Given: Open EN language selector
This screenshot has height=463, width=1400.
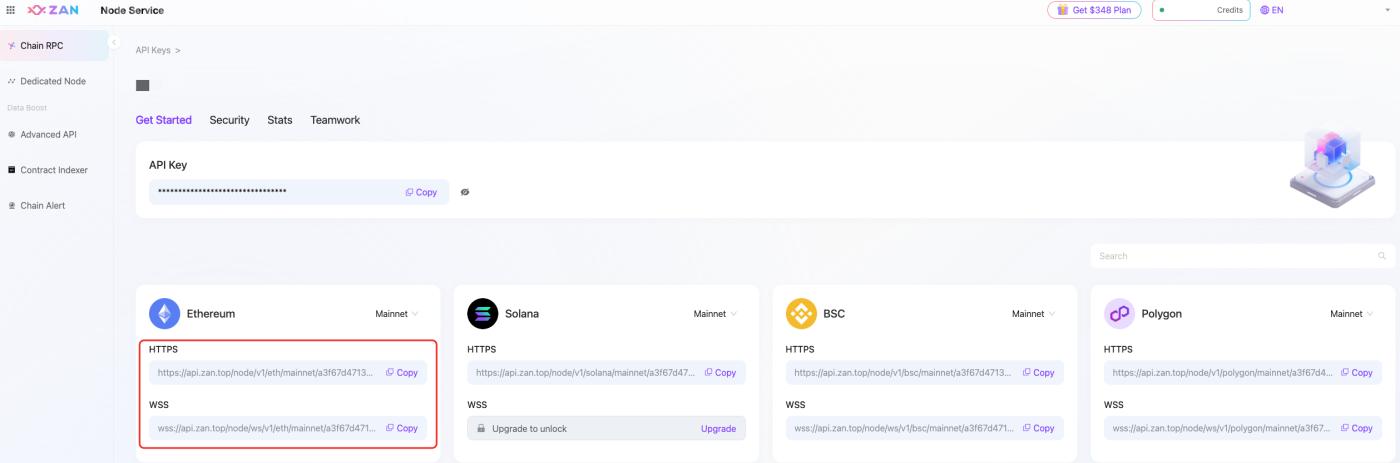Looking at the screenshot, I should coord(1271,10).
